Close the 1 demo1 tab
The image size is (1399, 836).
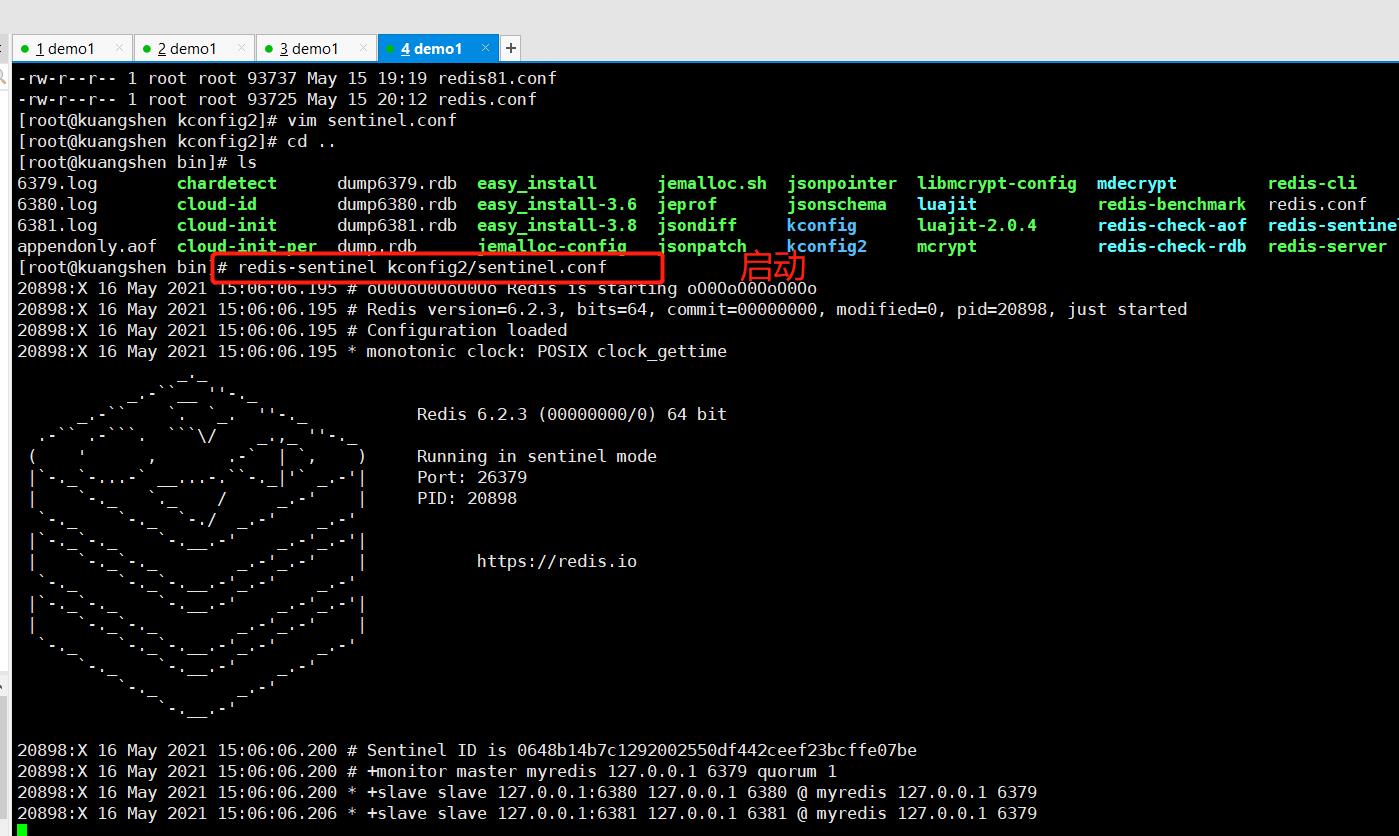tap(120, 47)
